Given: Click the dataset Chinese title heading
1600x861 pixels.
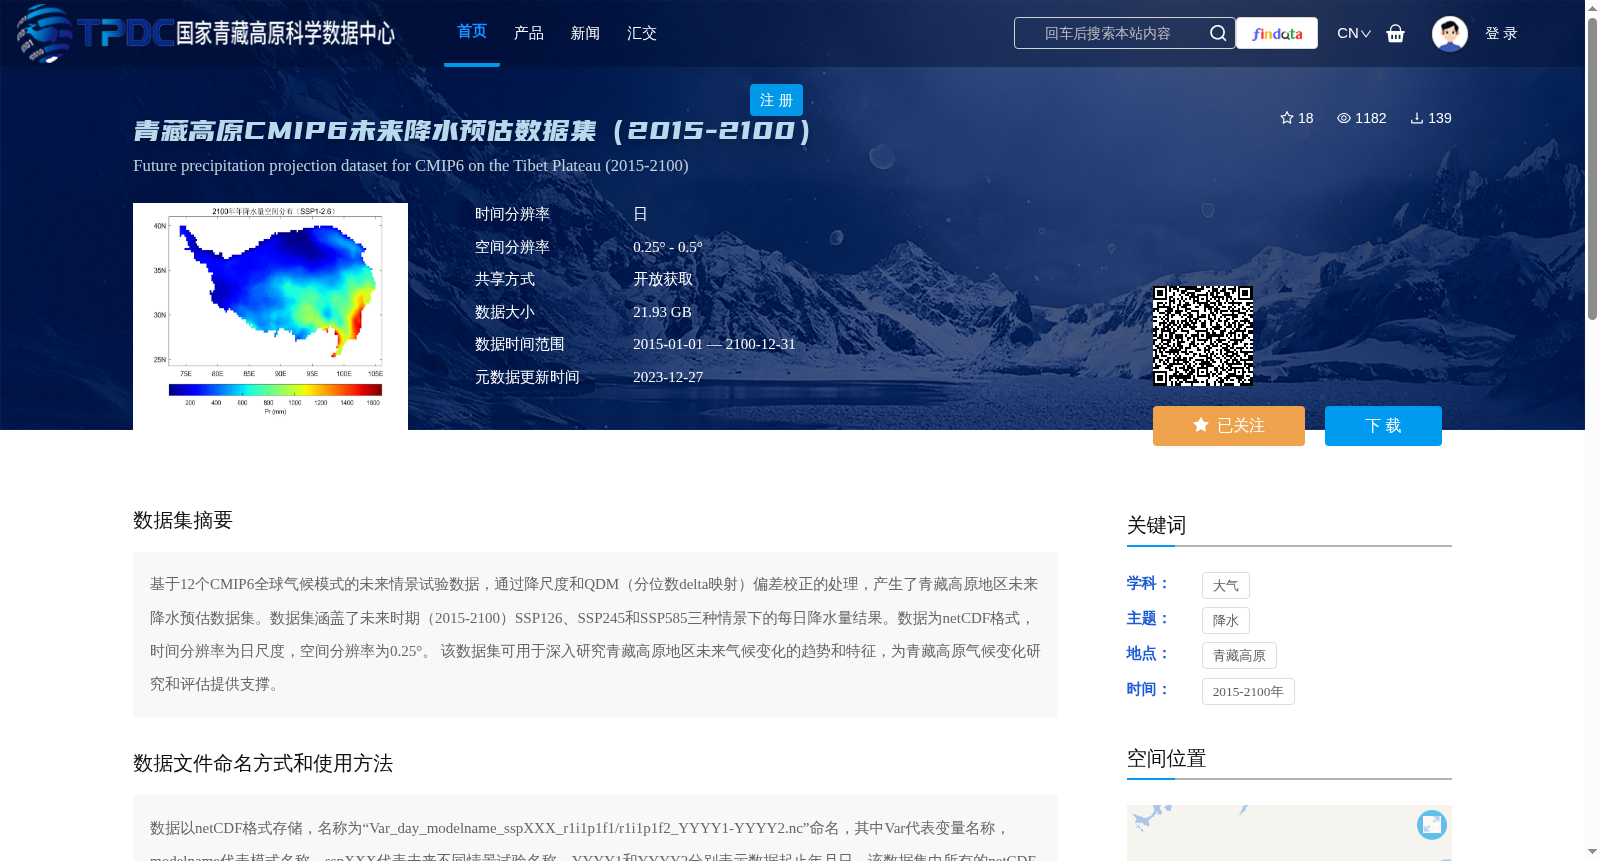Looking at the screenshot, I should 471,130.
